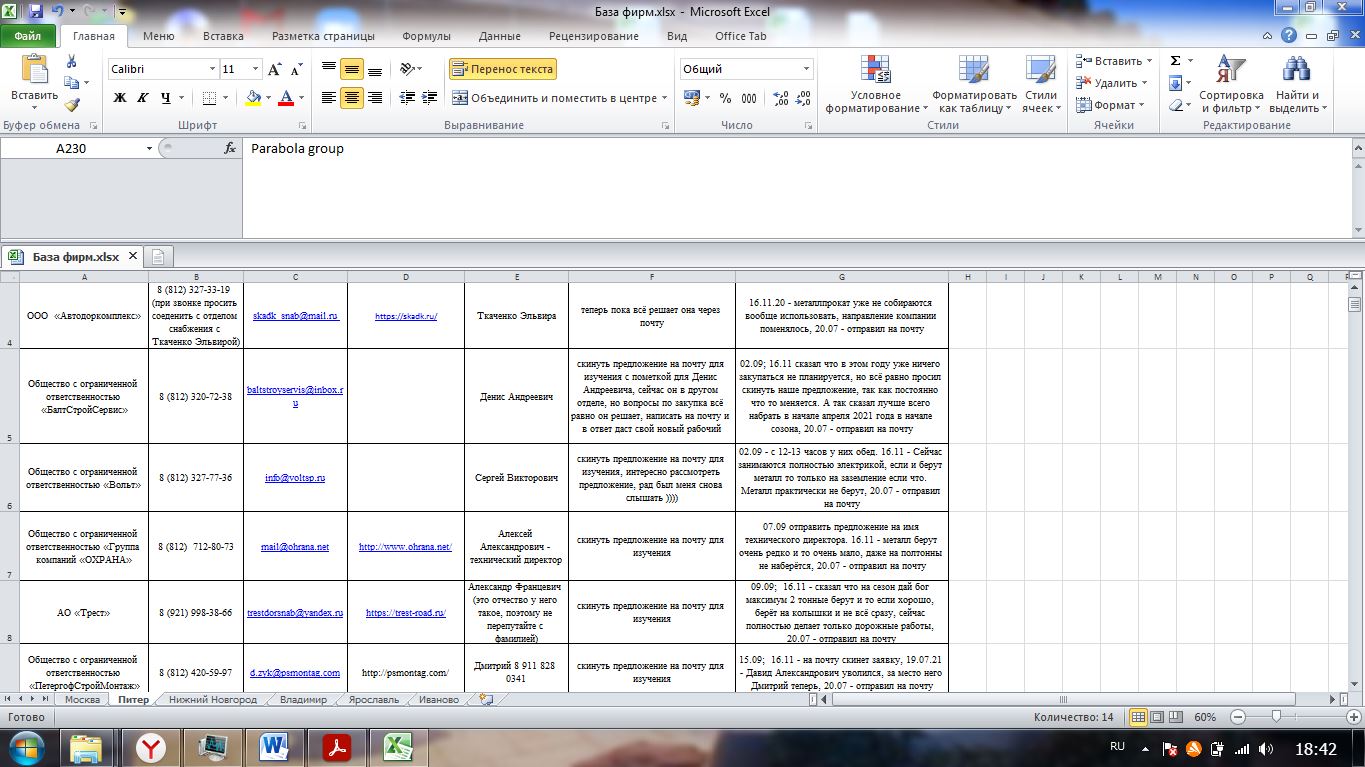Open http://www.ohrana.net/ hyperlink
This screenshot has height=767, width=1365.
tap(405, 547)
